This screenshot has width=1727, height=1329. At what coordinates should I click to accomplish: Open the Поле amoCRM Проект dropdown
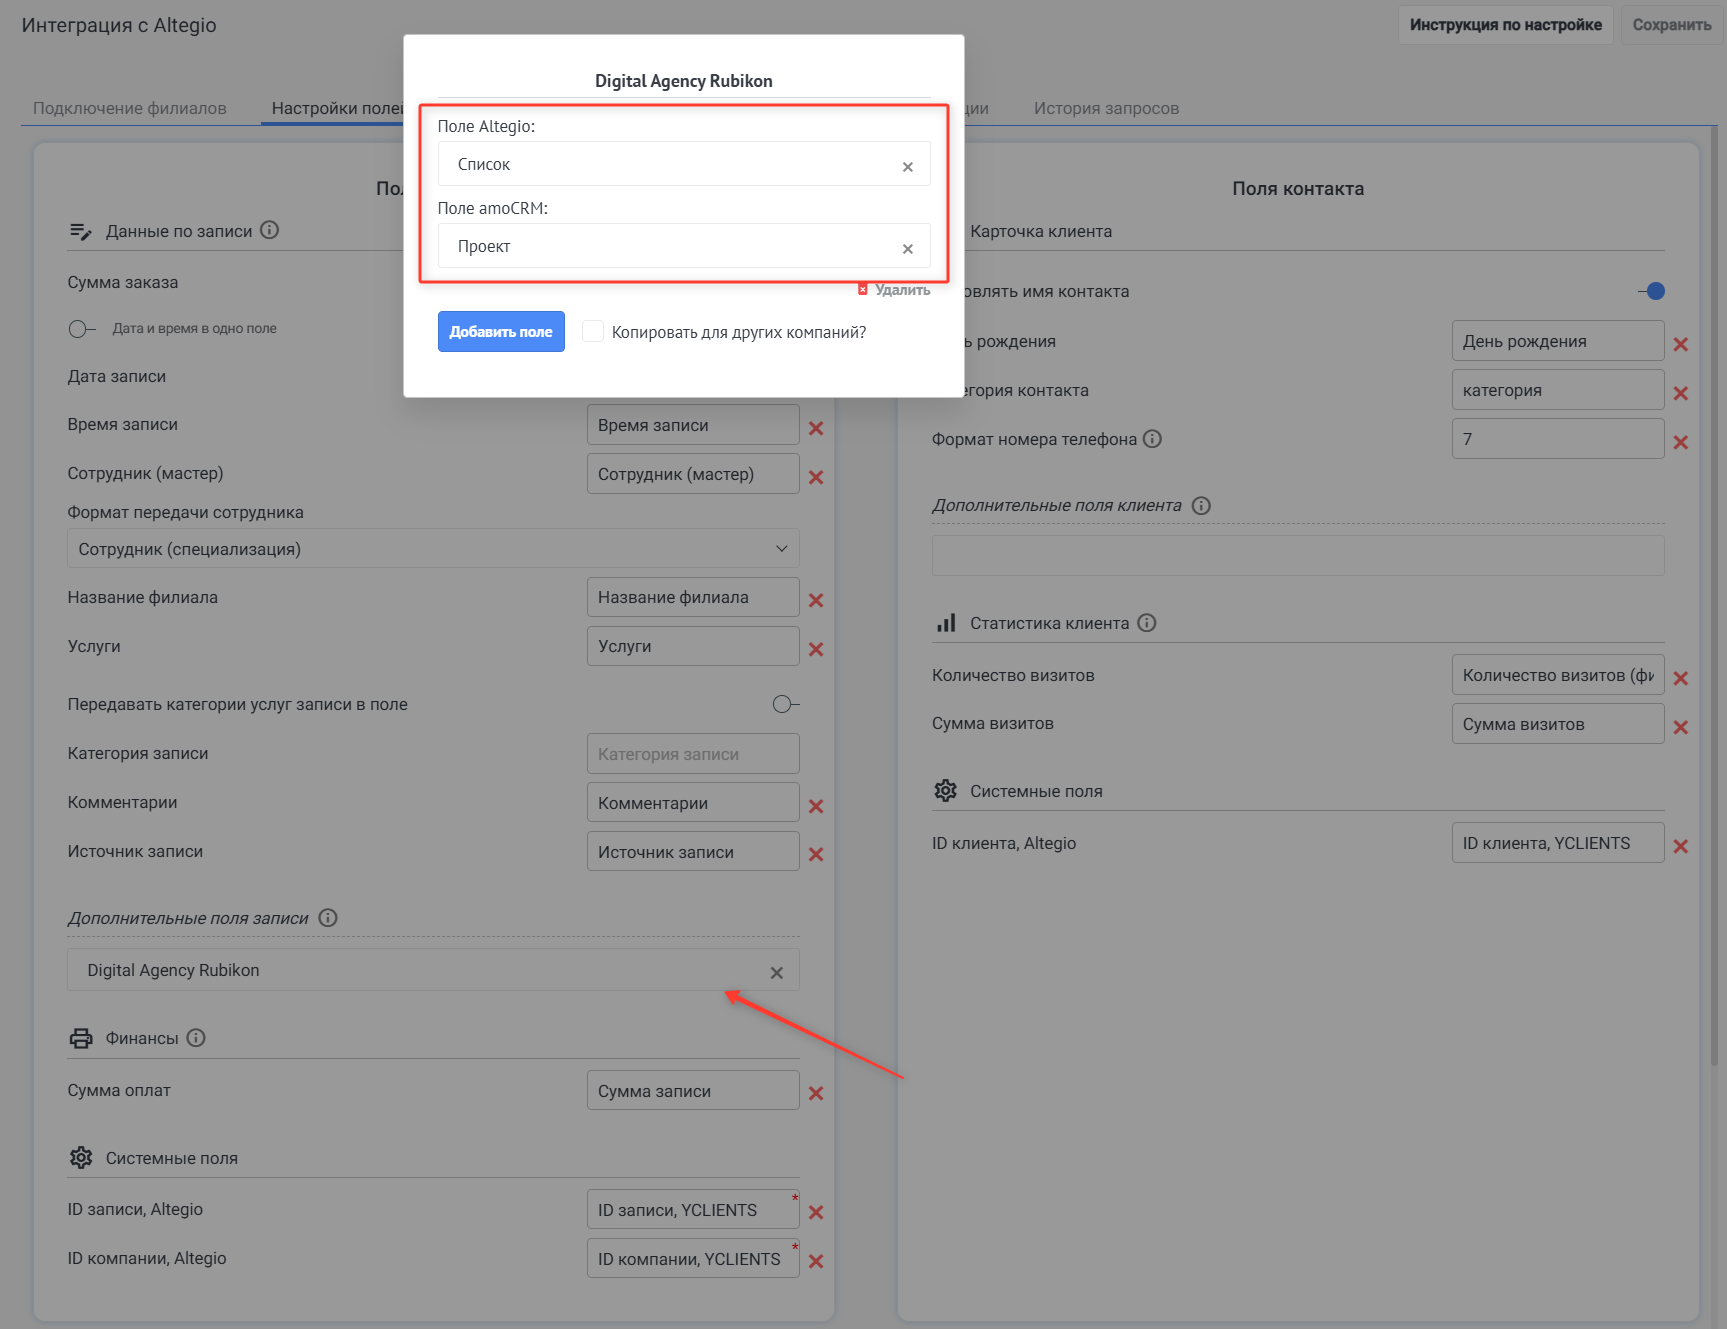pyautogui.click(x=684, y=246)
